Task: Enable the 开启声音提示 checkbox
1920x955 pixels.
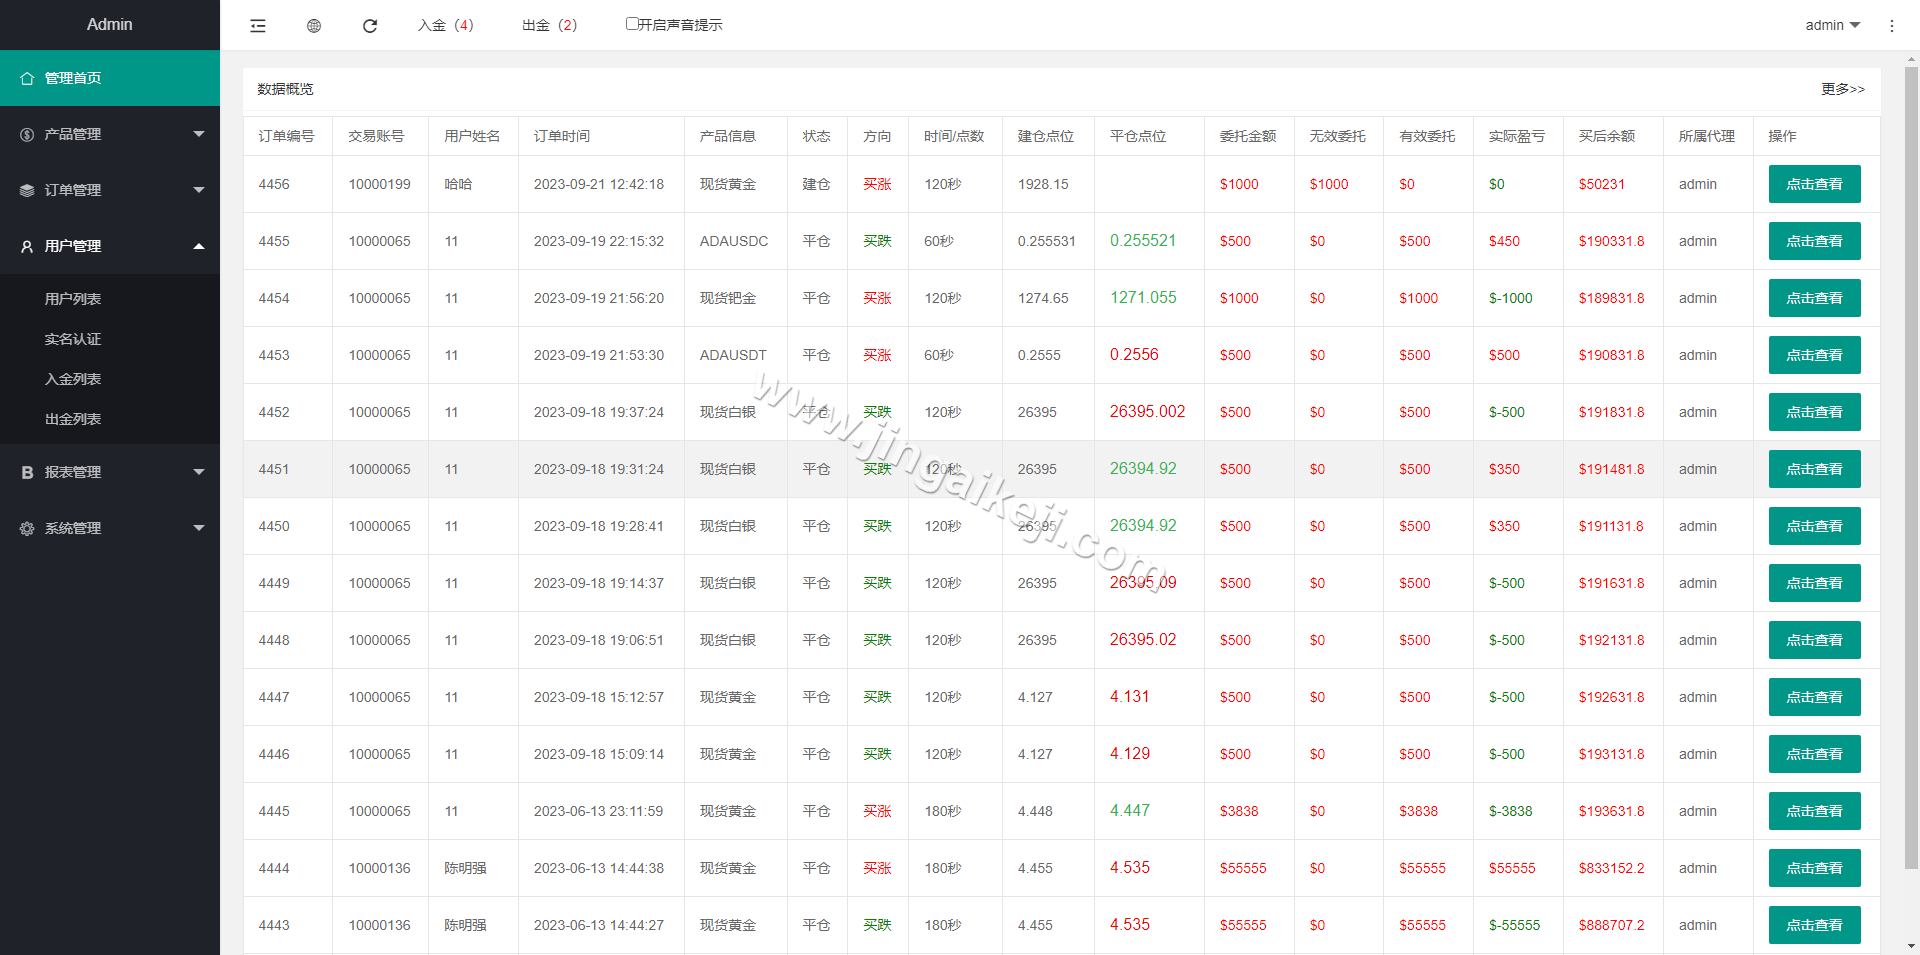Action: (632, 24)
